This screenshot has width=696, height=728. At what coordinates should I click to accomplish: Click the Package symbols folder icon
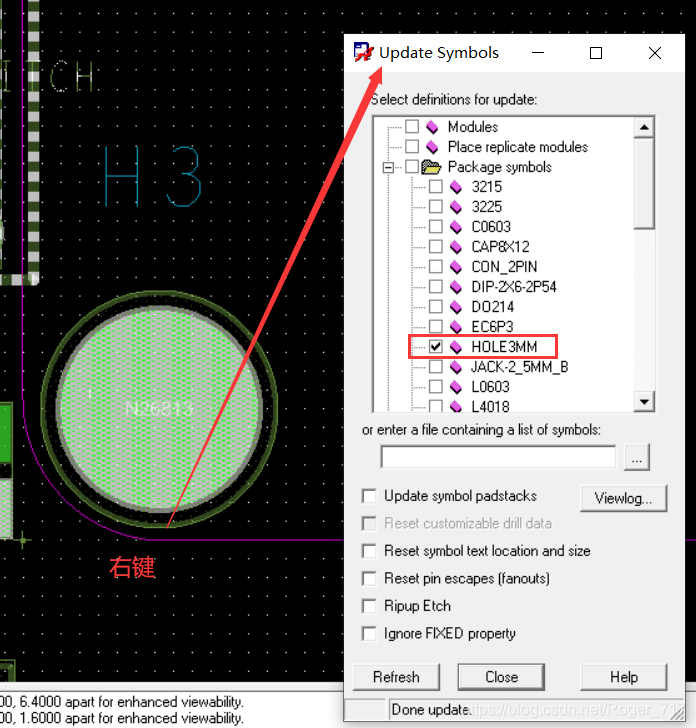click(x=432, y=167)
